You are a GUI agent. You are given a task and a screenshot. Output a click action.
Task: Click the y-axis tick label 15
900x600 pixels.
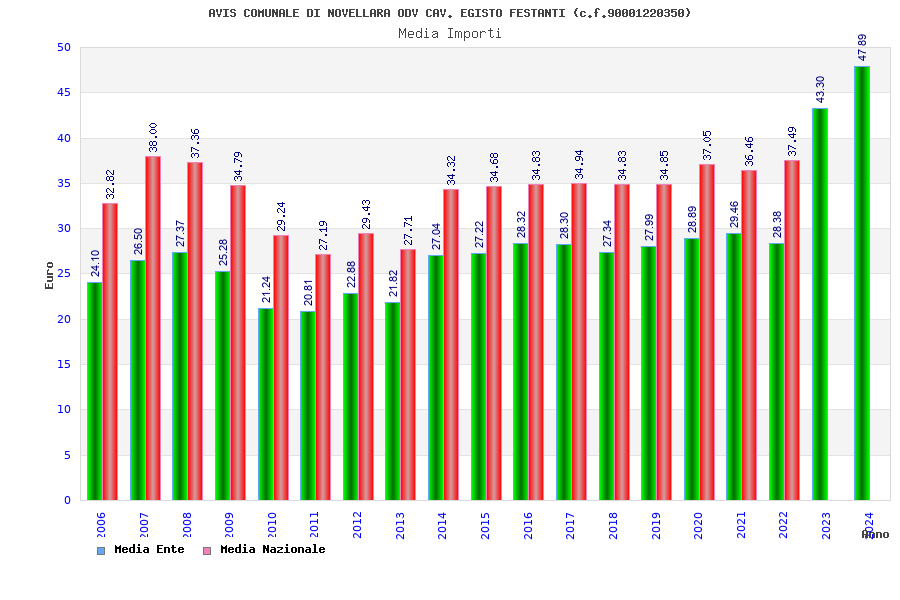coord(64,364)
